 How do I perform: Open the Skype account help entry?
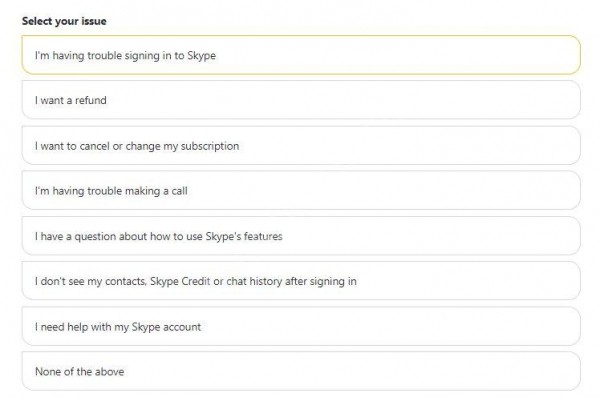pos(301,326)
